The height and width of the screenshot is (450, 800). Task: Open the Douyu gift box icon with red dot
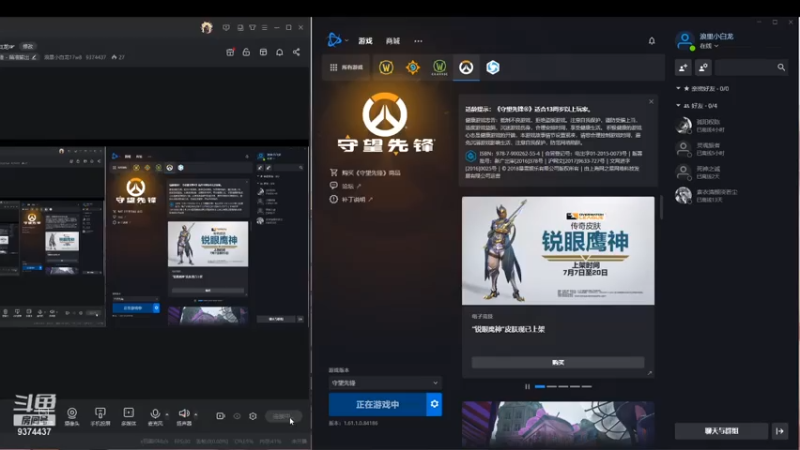(230, 52)
